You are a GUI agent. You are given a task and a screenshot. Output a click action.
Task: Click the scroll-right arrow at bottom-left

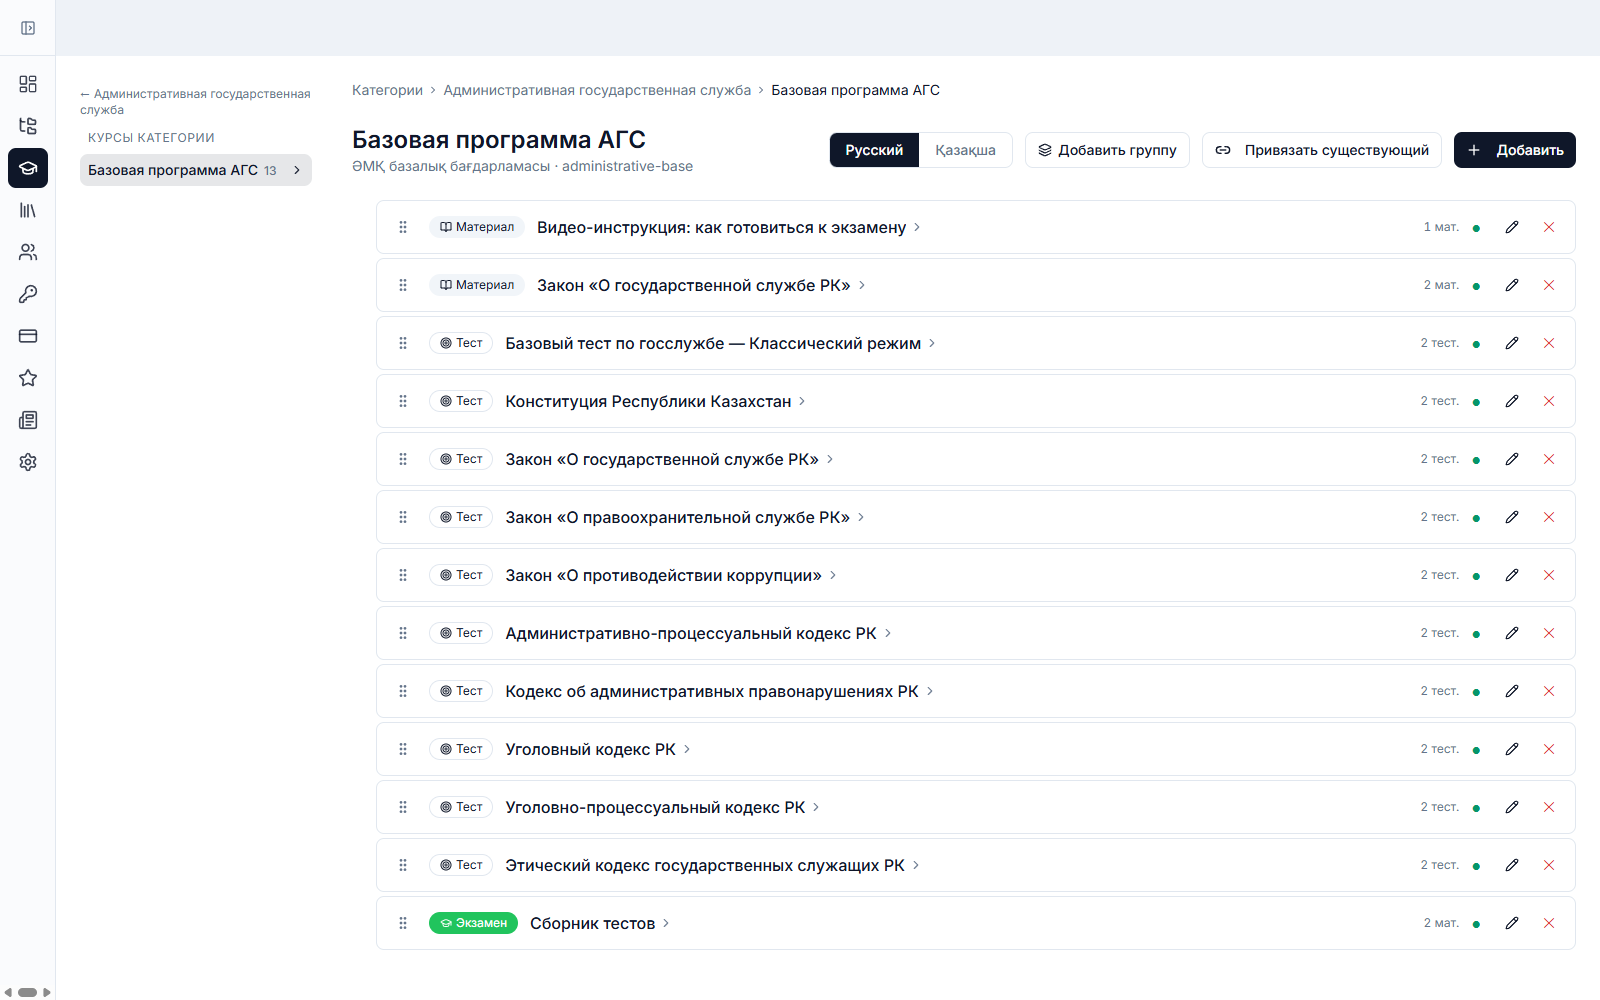[x=46, y=992]
